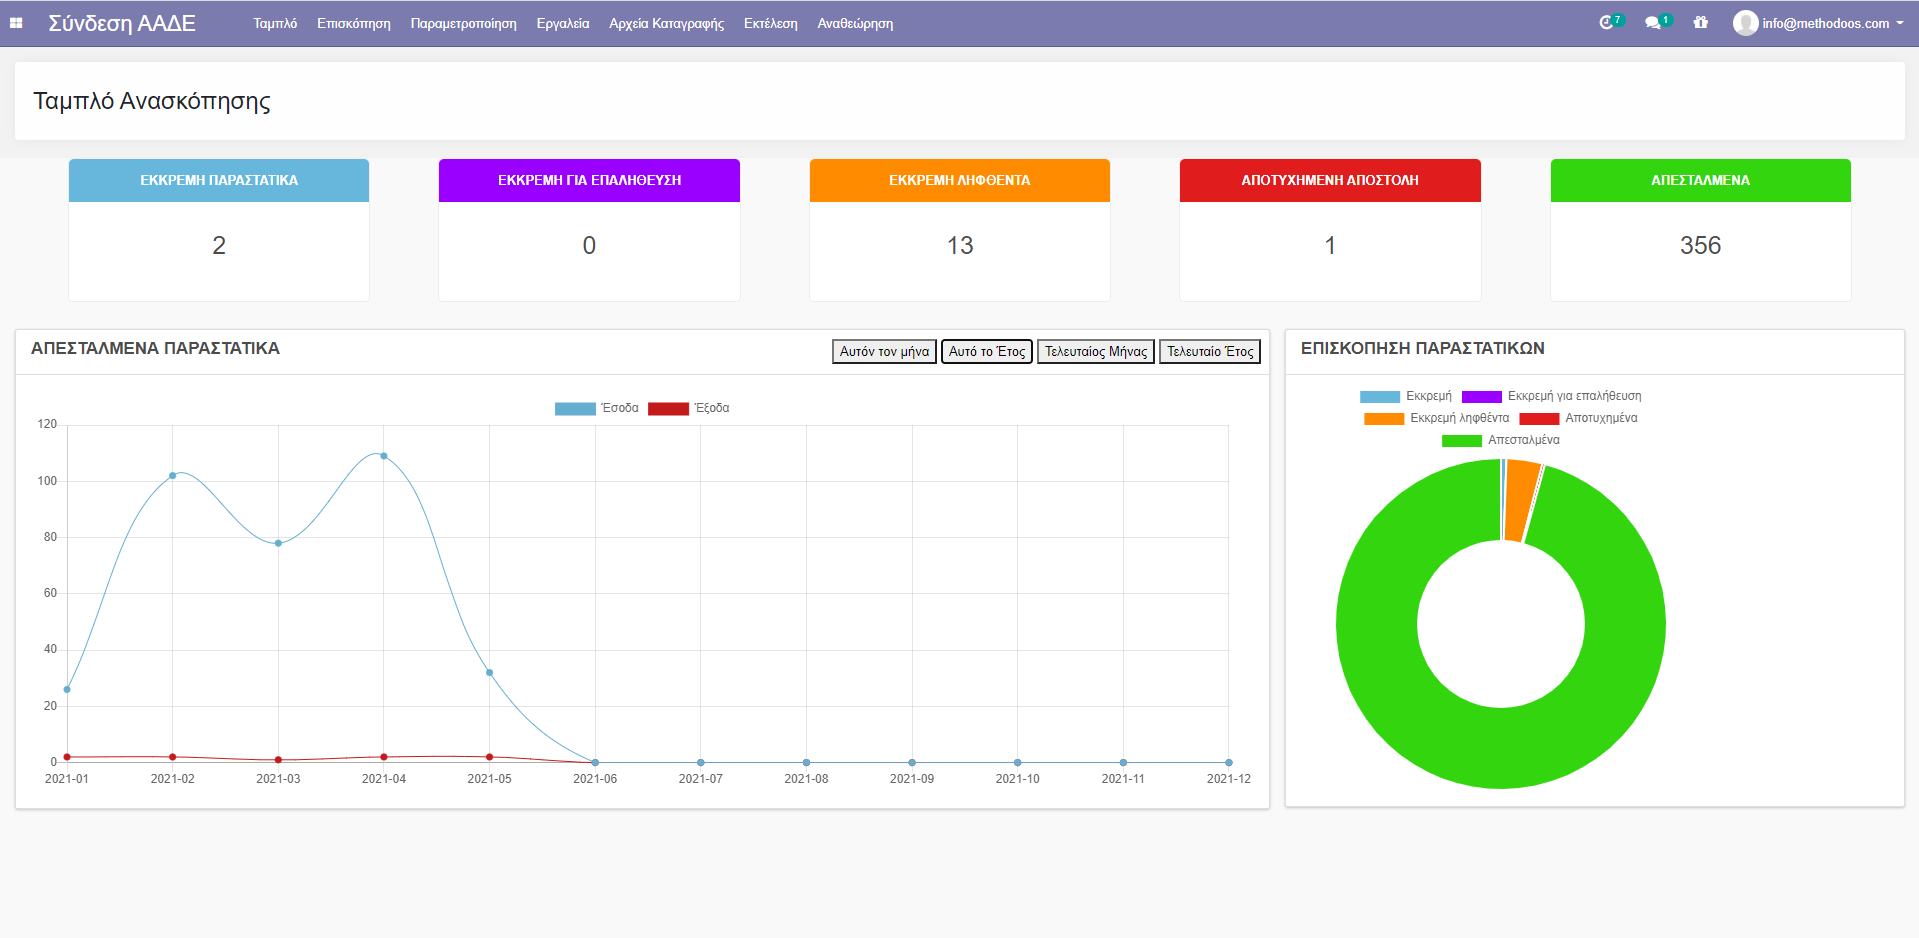
Task: Open the ΑΠΟΤΥΧΗΜΕΝΗ ΑΠΟΣΤΟΛΗ red card
Action: tap(1329, 230)
